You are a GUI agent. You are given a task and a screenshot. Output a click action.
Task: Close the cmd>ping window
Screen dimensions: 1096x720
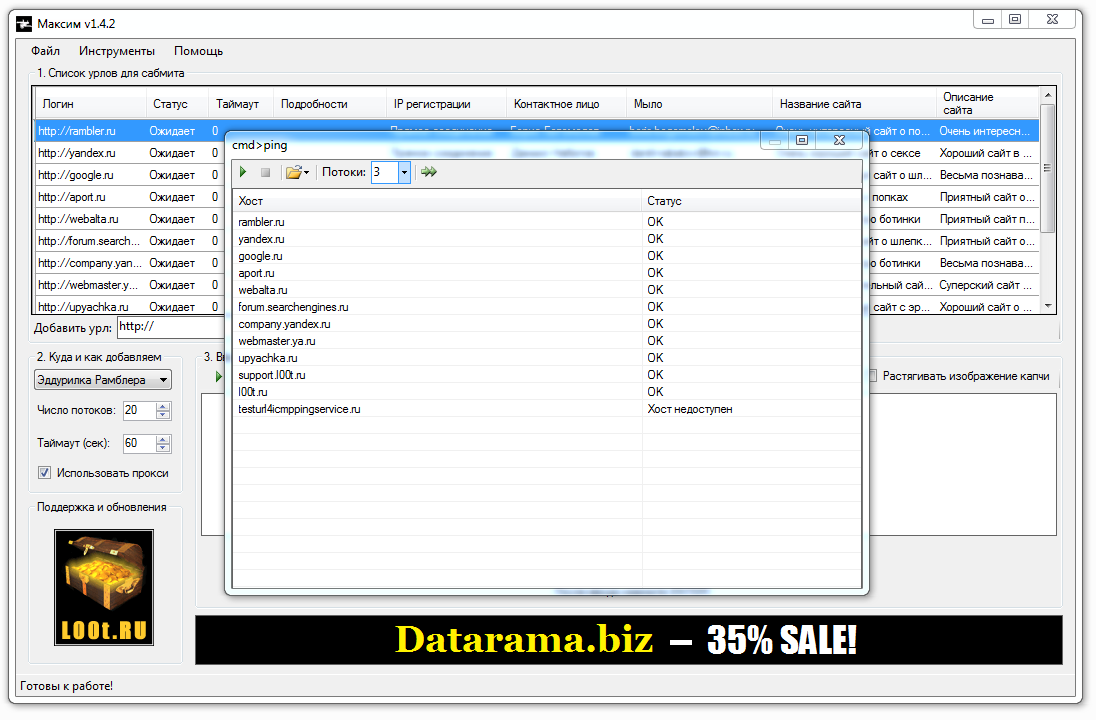pyautogui.click(x=838, y=141)
